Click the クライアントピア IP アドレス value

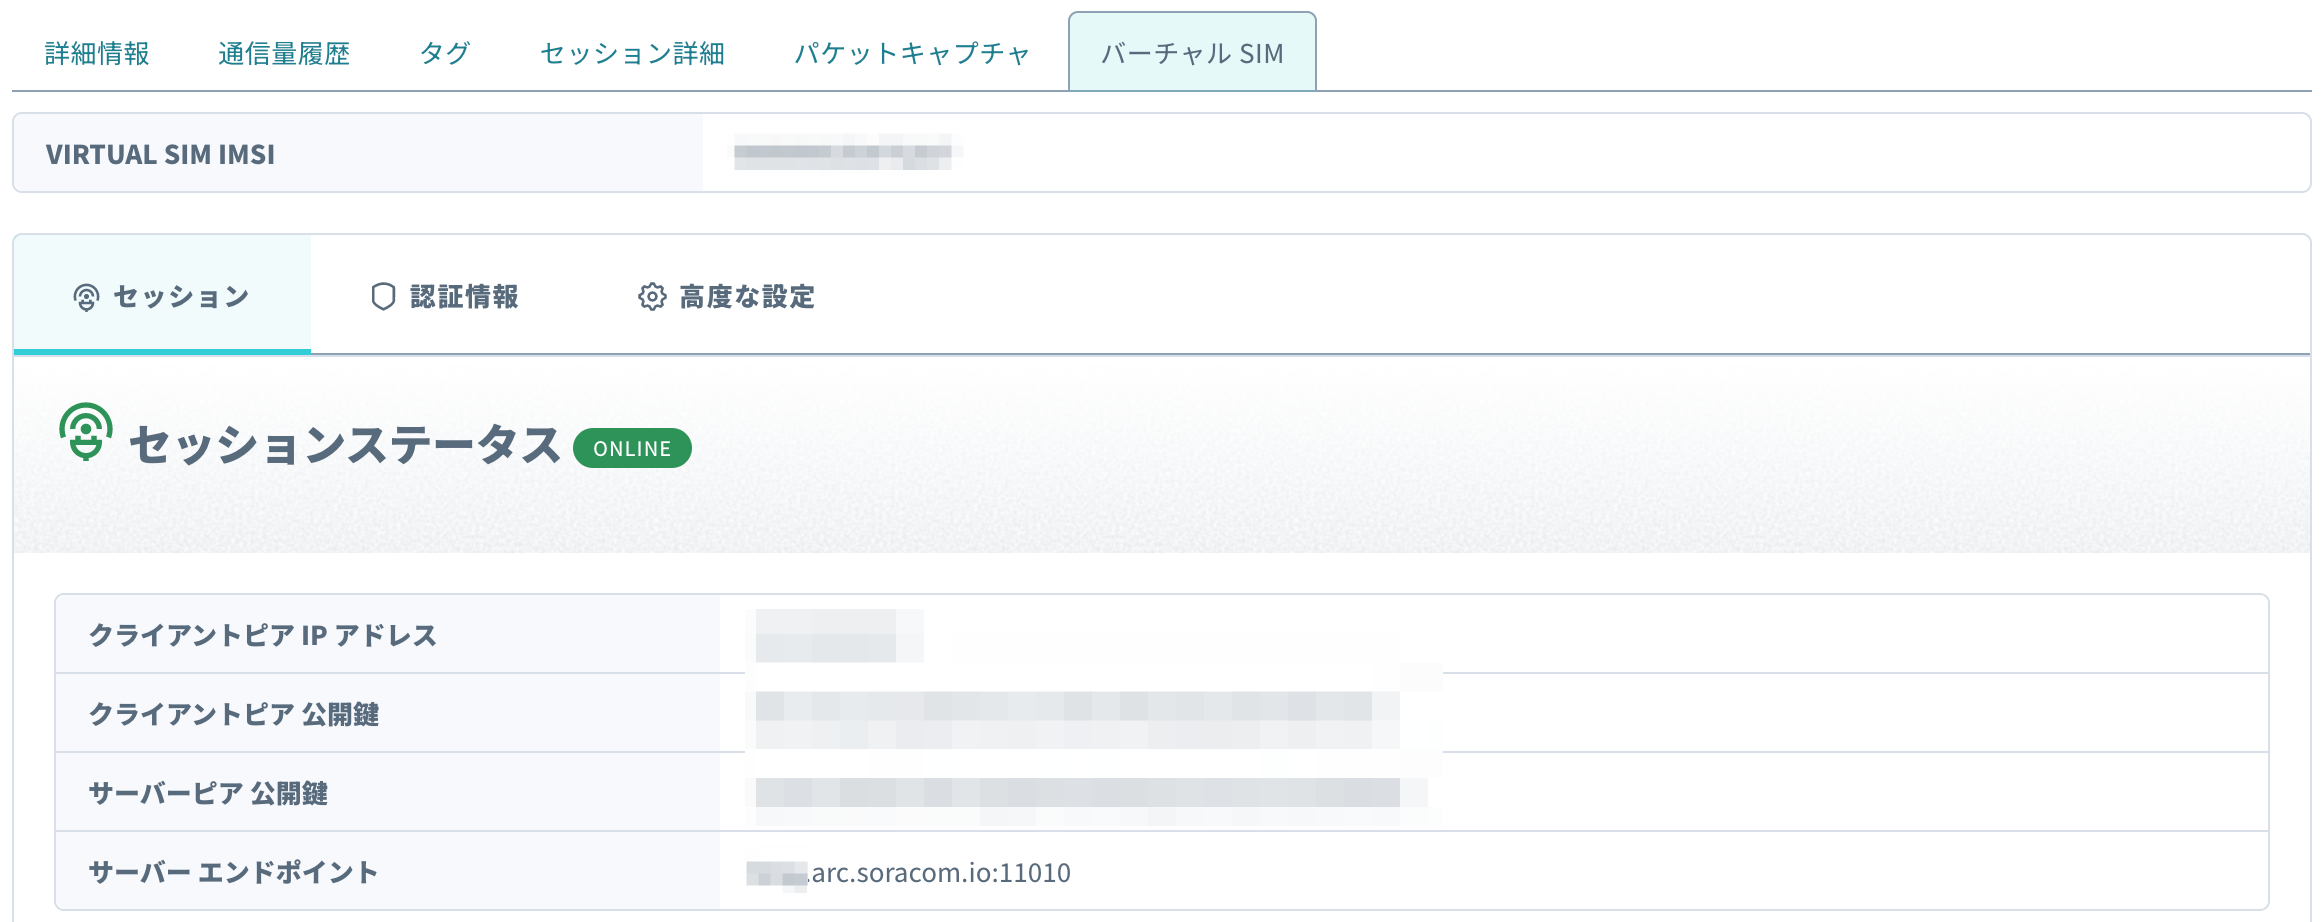(x=838, y=636)
